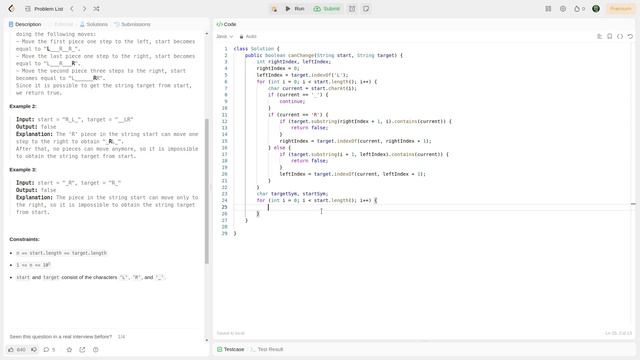
Task: Open the settings gear icon
Action: [563, 9]
